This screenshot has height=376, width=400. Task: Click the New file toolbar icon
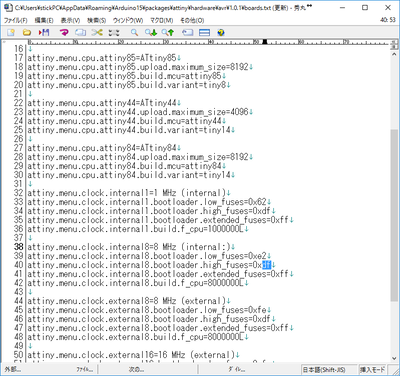(x=11, y=32)
